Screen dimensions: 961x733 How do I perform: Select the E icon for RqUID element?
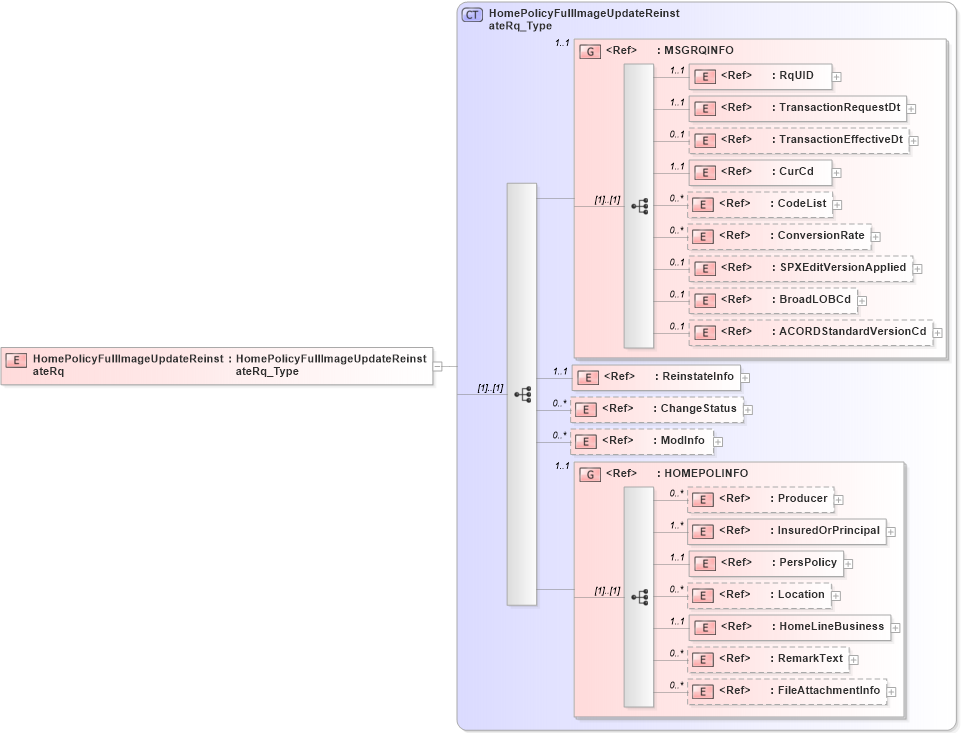(703, 76)
